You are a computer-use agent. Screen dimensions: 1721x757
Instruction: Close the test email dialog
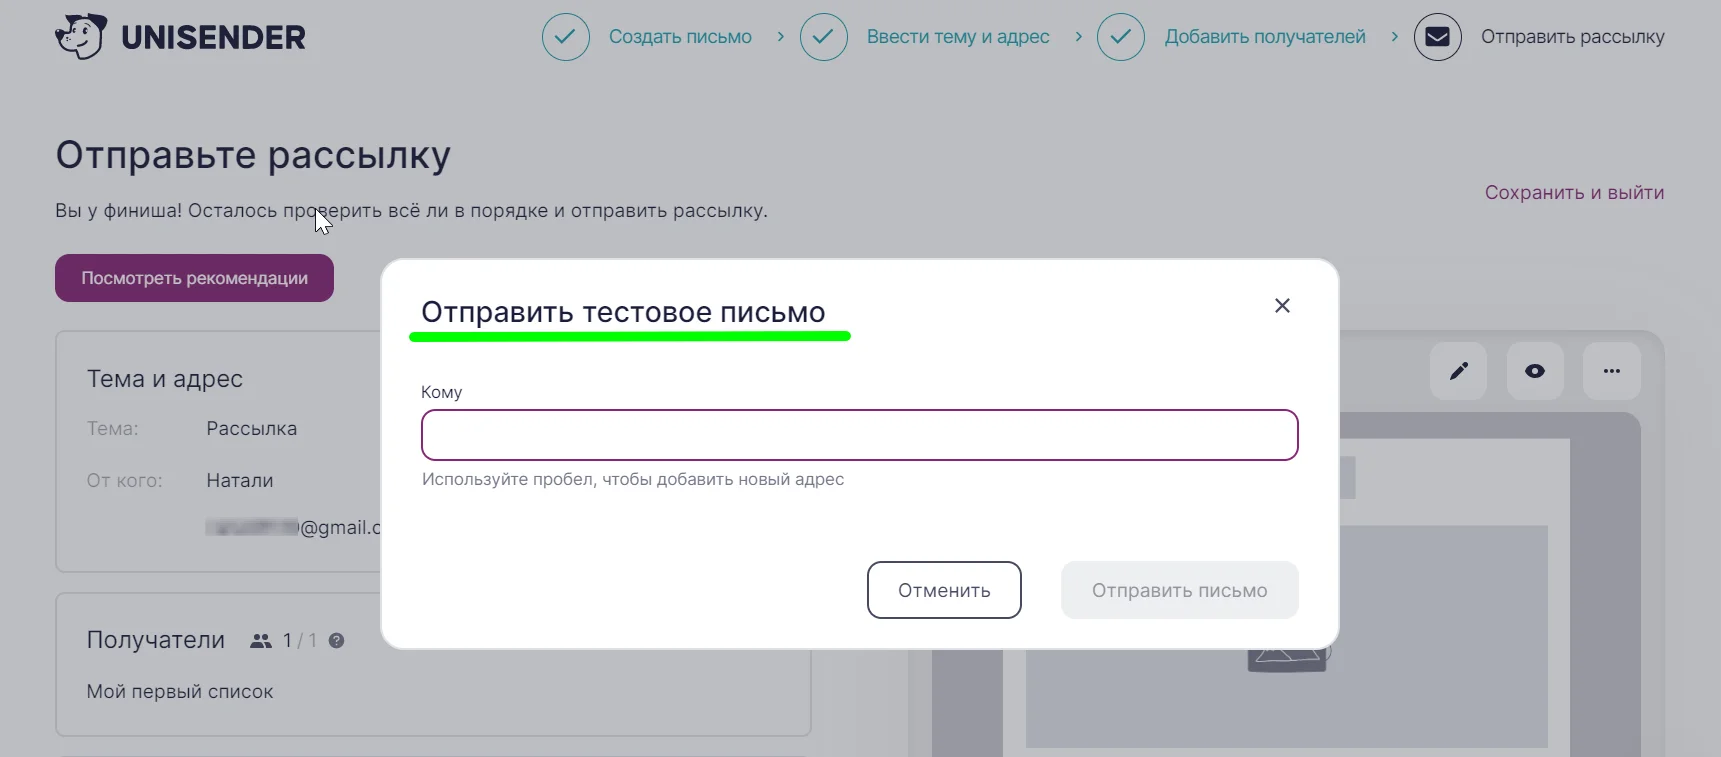[x=1282, y=306]
